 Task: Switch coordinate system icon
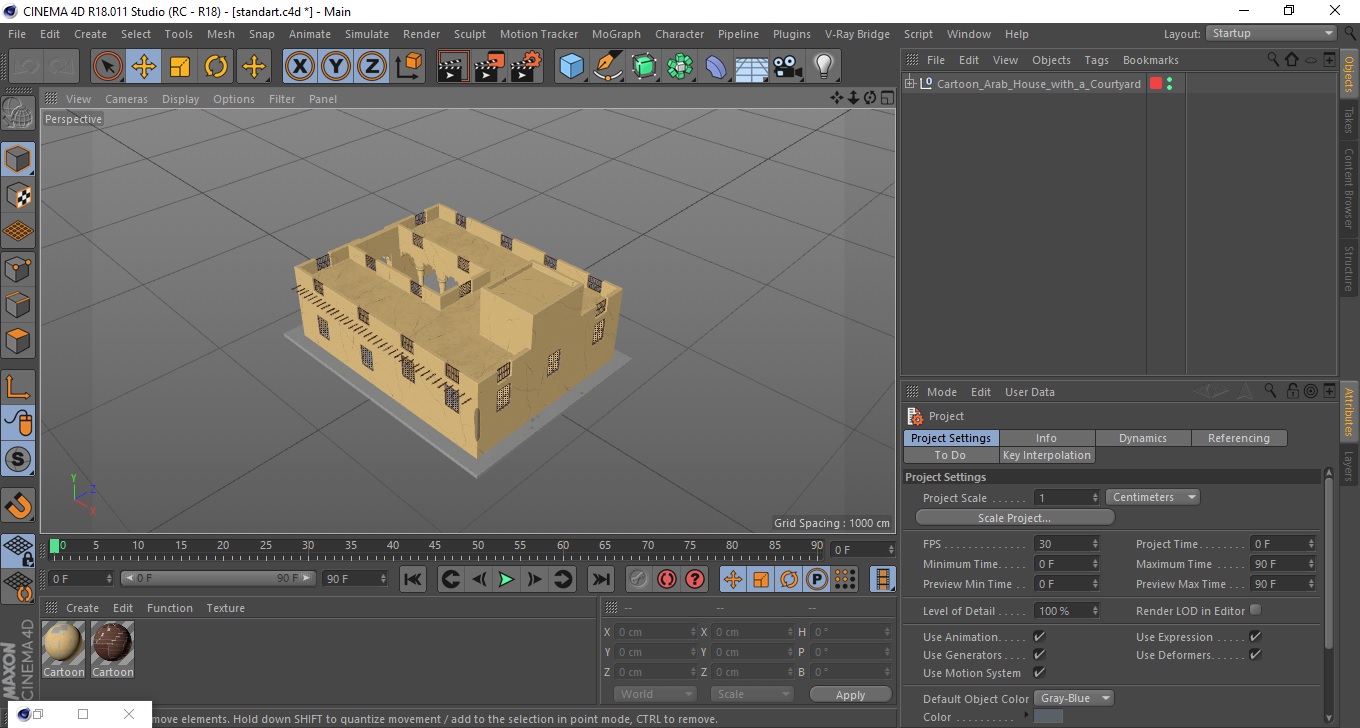[408, 67]
